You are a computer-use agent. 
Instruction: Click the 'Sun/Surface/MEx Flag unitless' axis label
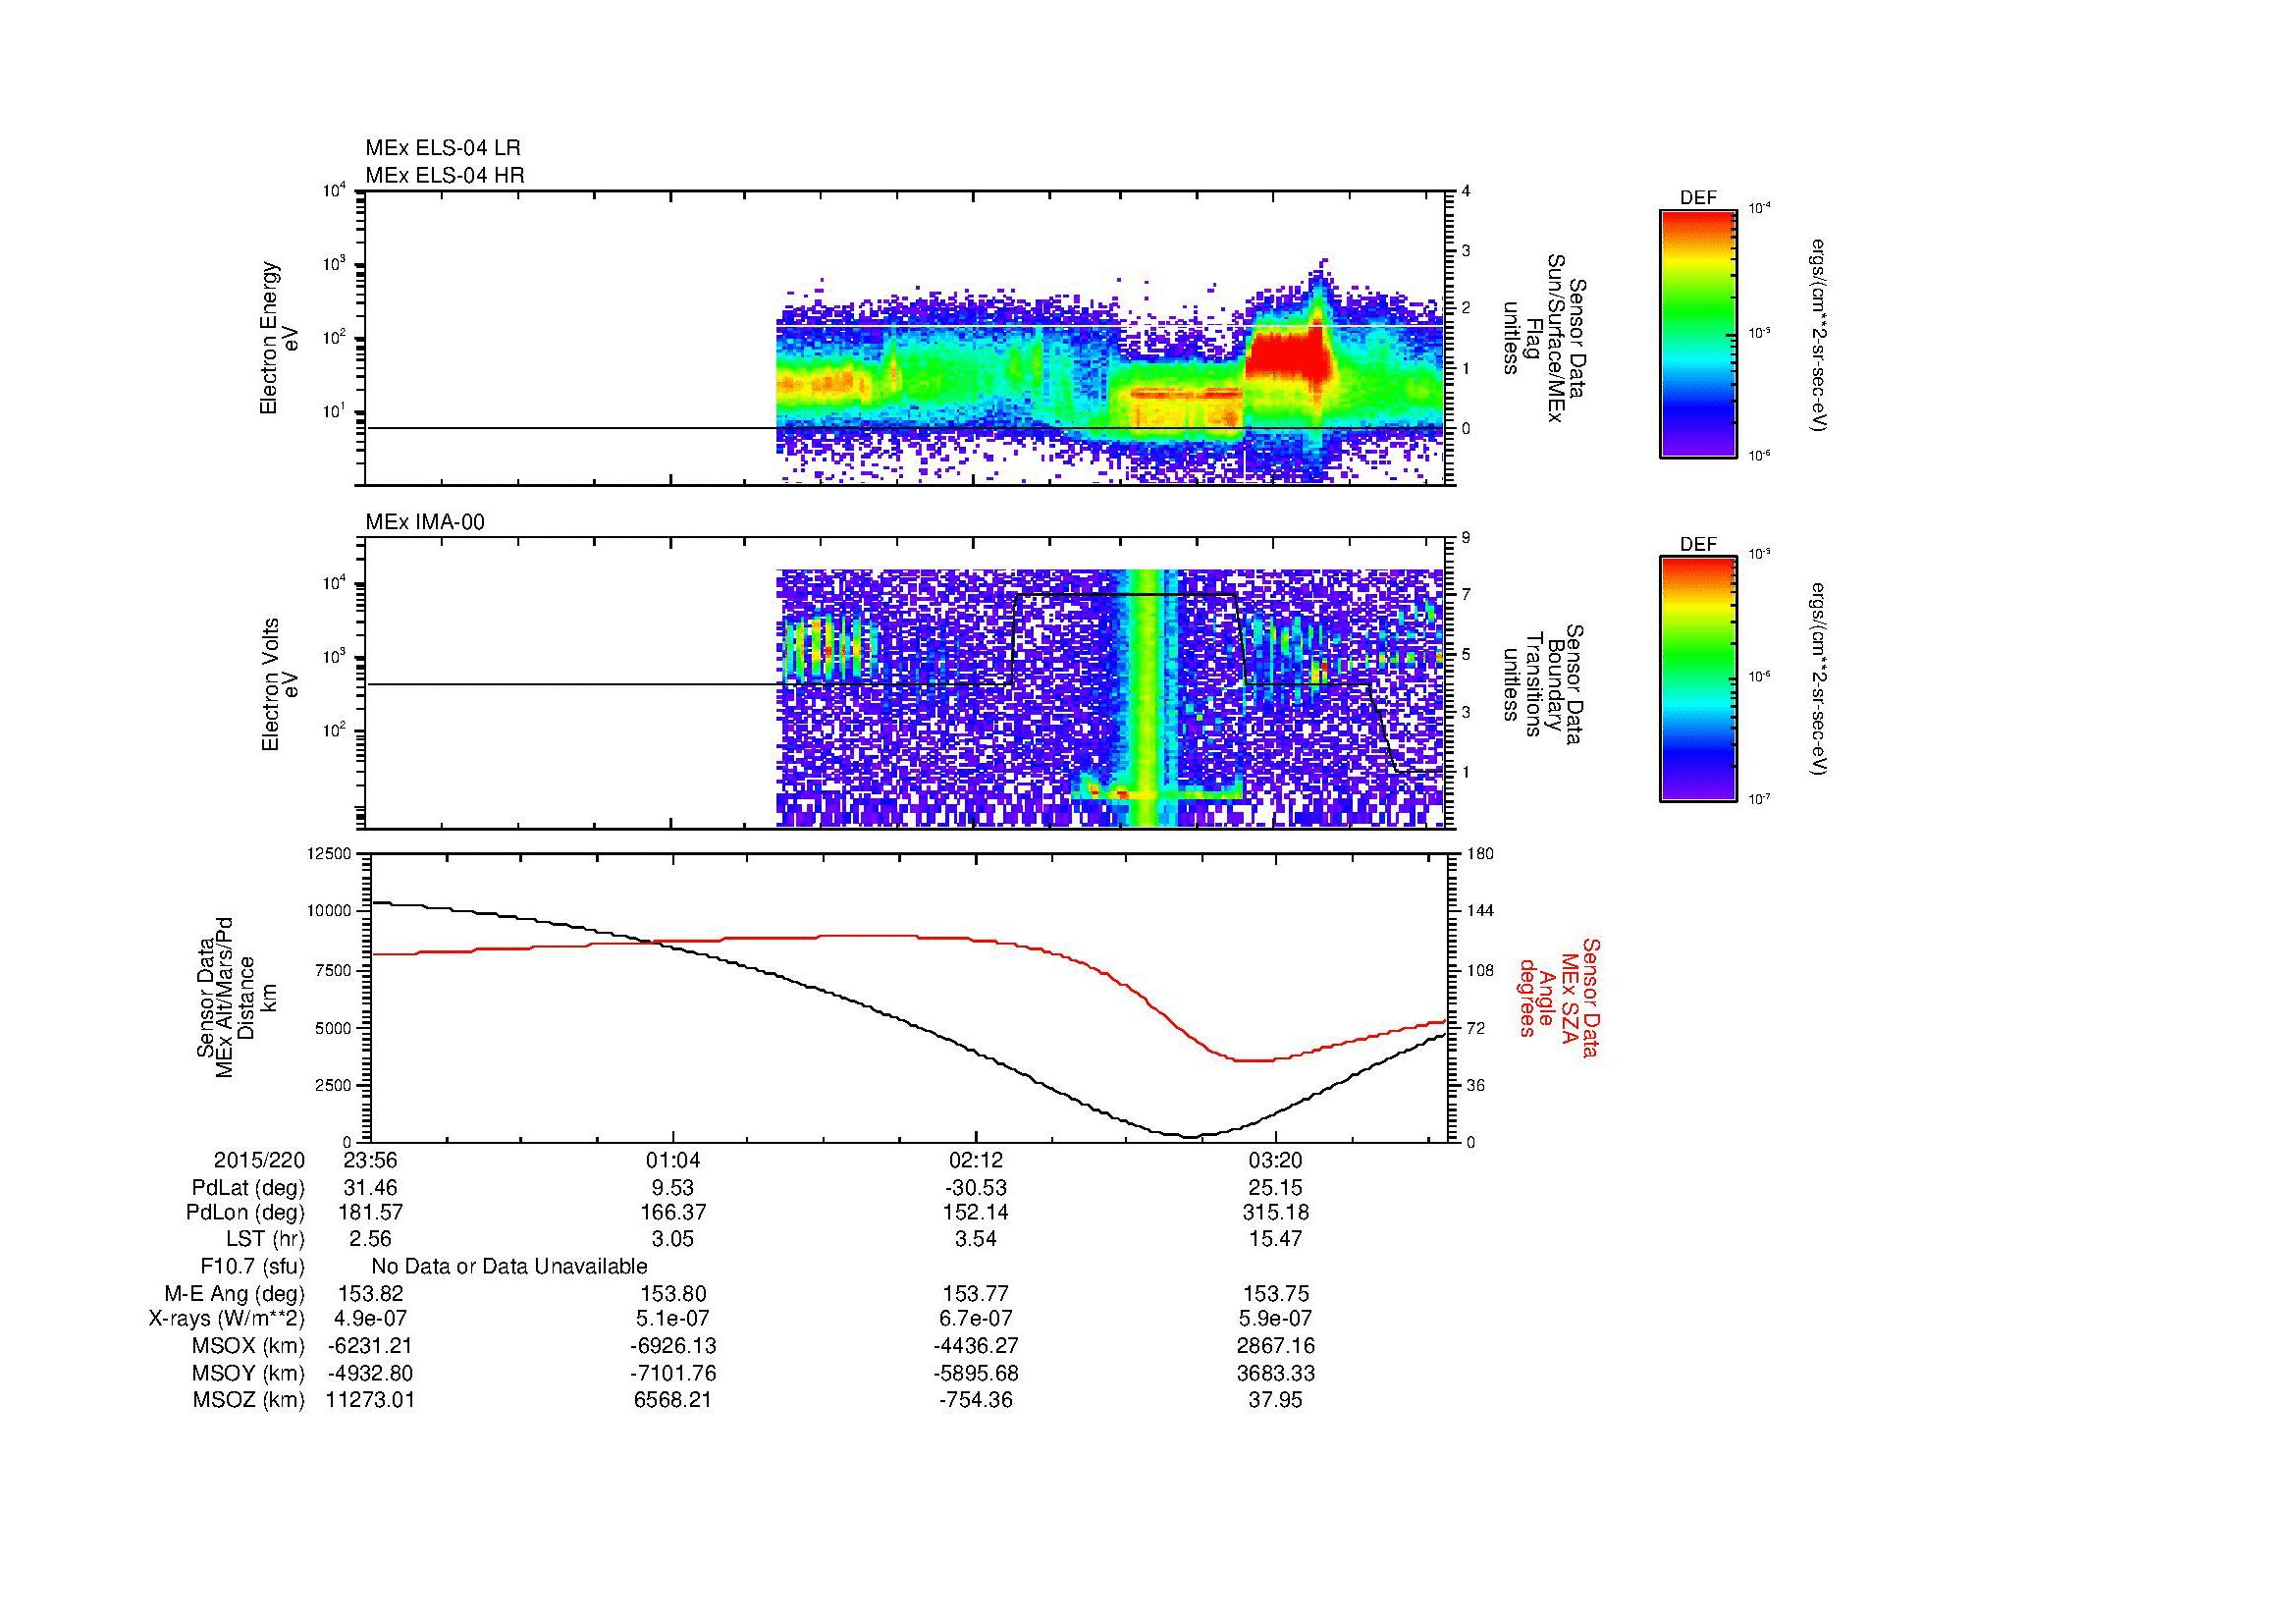(x=1545, y=338)
